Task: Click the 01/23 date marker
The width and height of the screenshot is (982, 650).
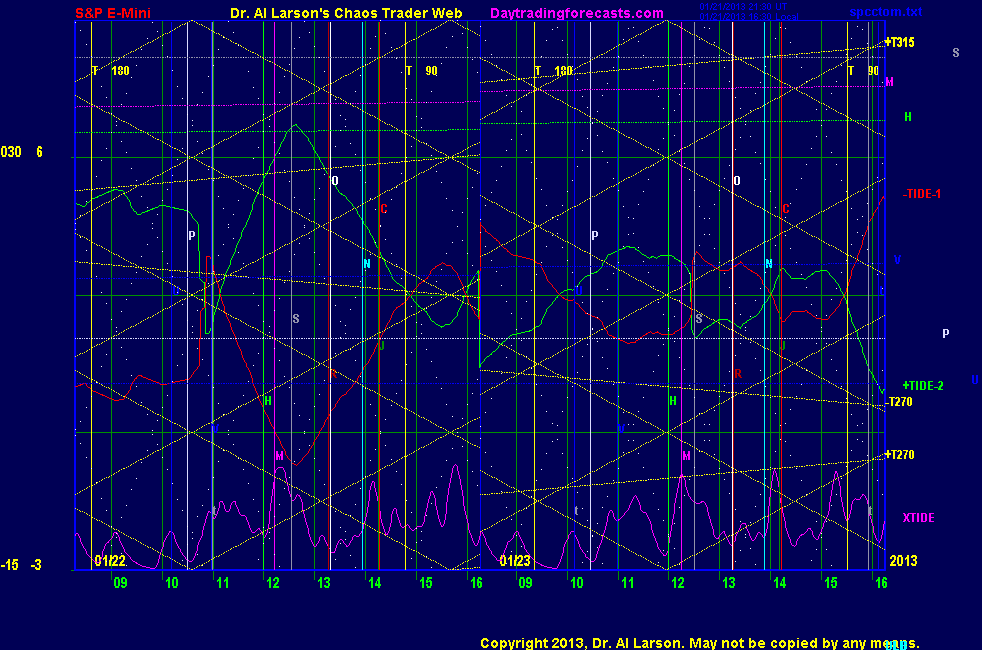Action: [x=515, y=561]
